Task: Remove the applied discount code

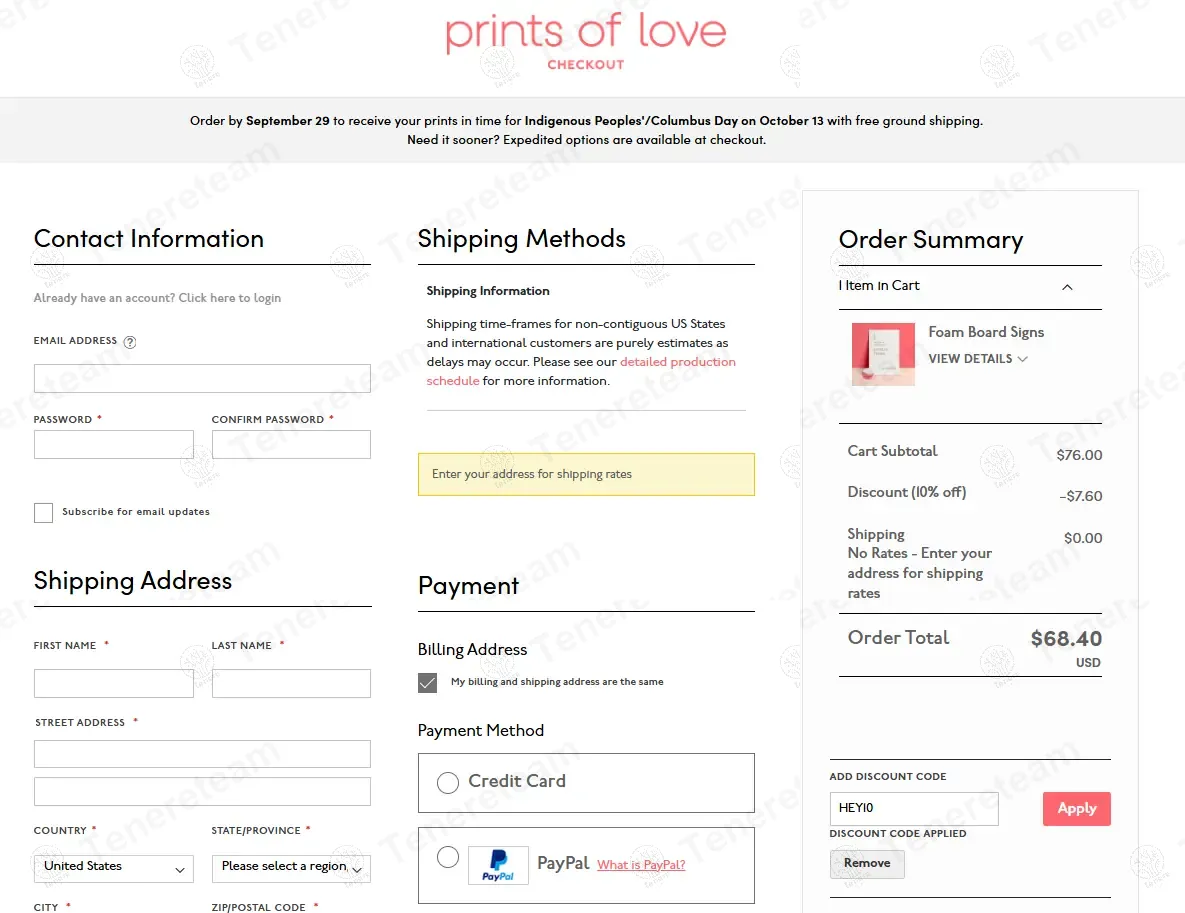Action: 867,864
